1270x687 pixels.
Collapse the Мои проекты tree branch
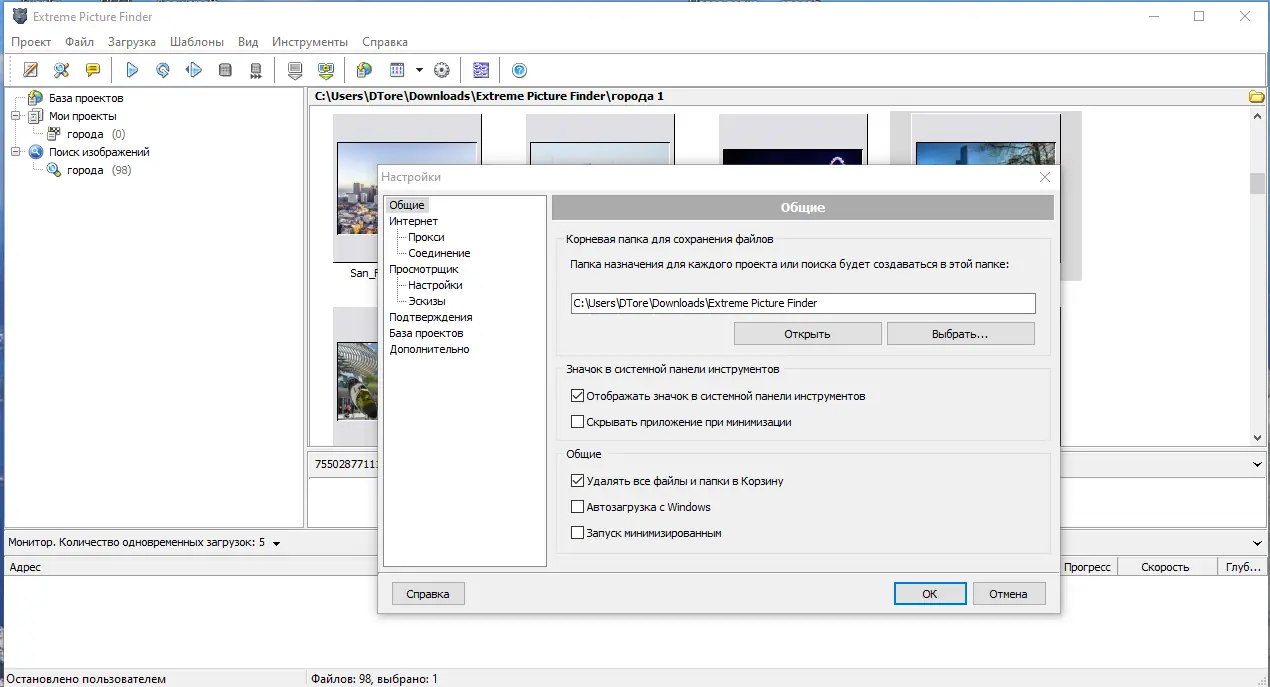coord(16,116)
